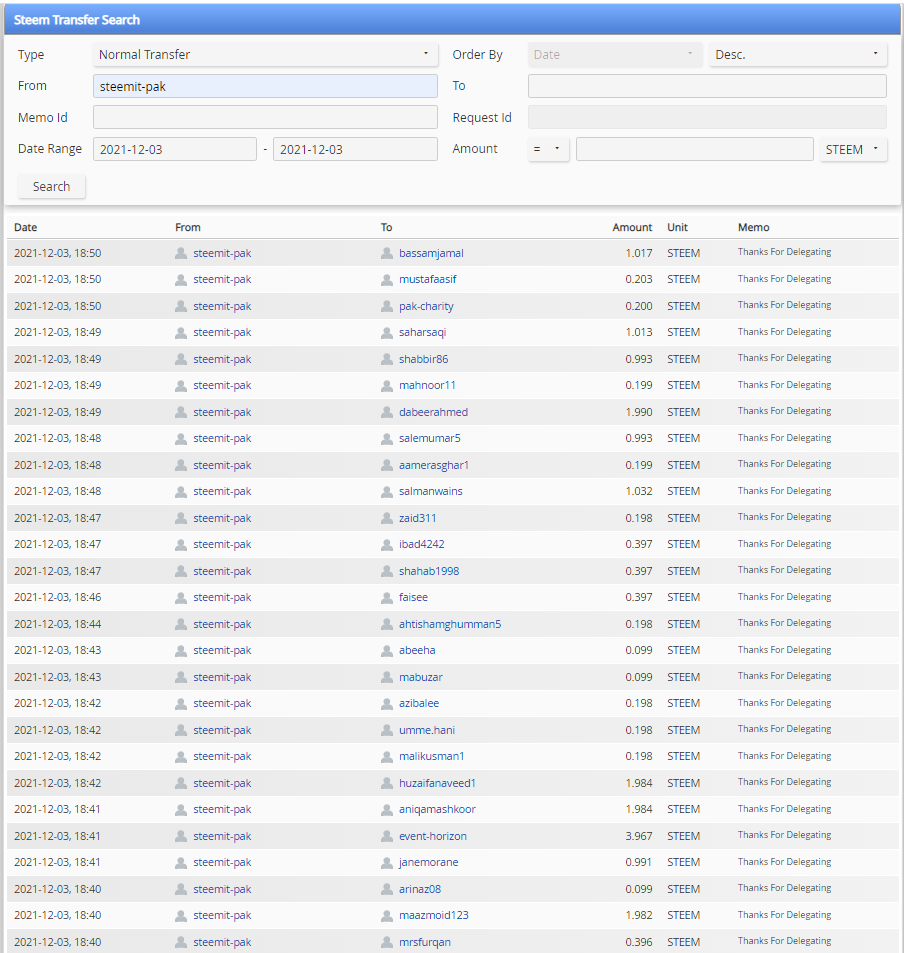Click the user avatar icon beside saharsaqi
The height and width of the screenshot is (953, 904).
point(387,333)
